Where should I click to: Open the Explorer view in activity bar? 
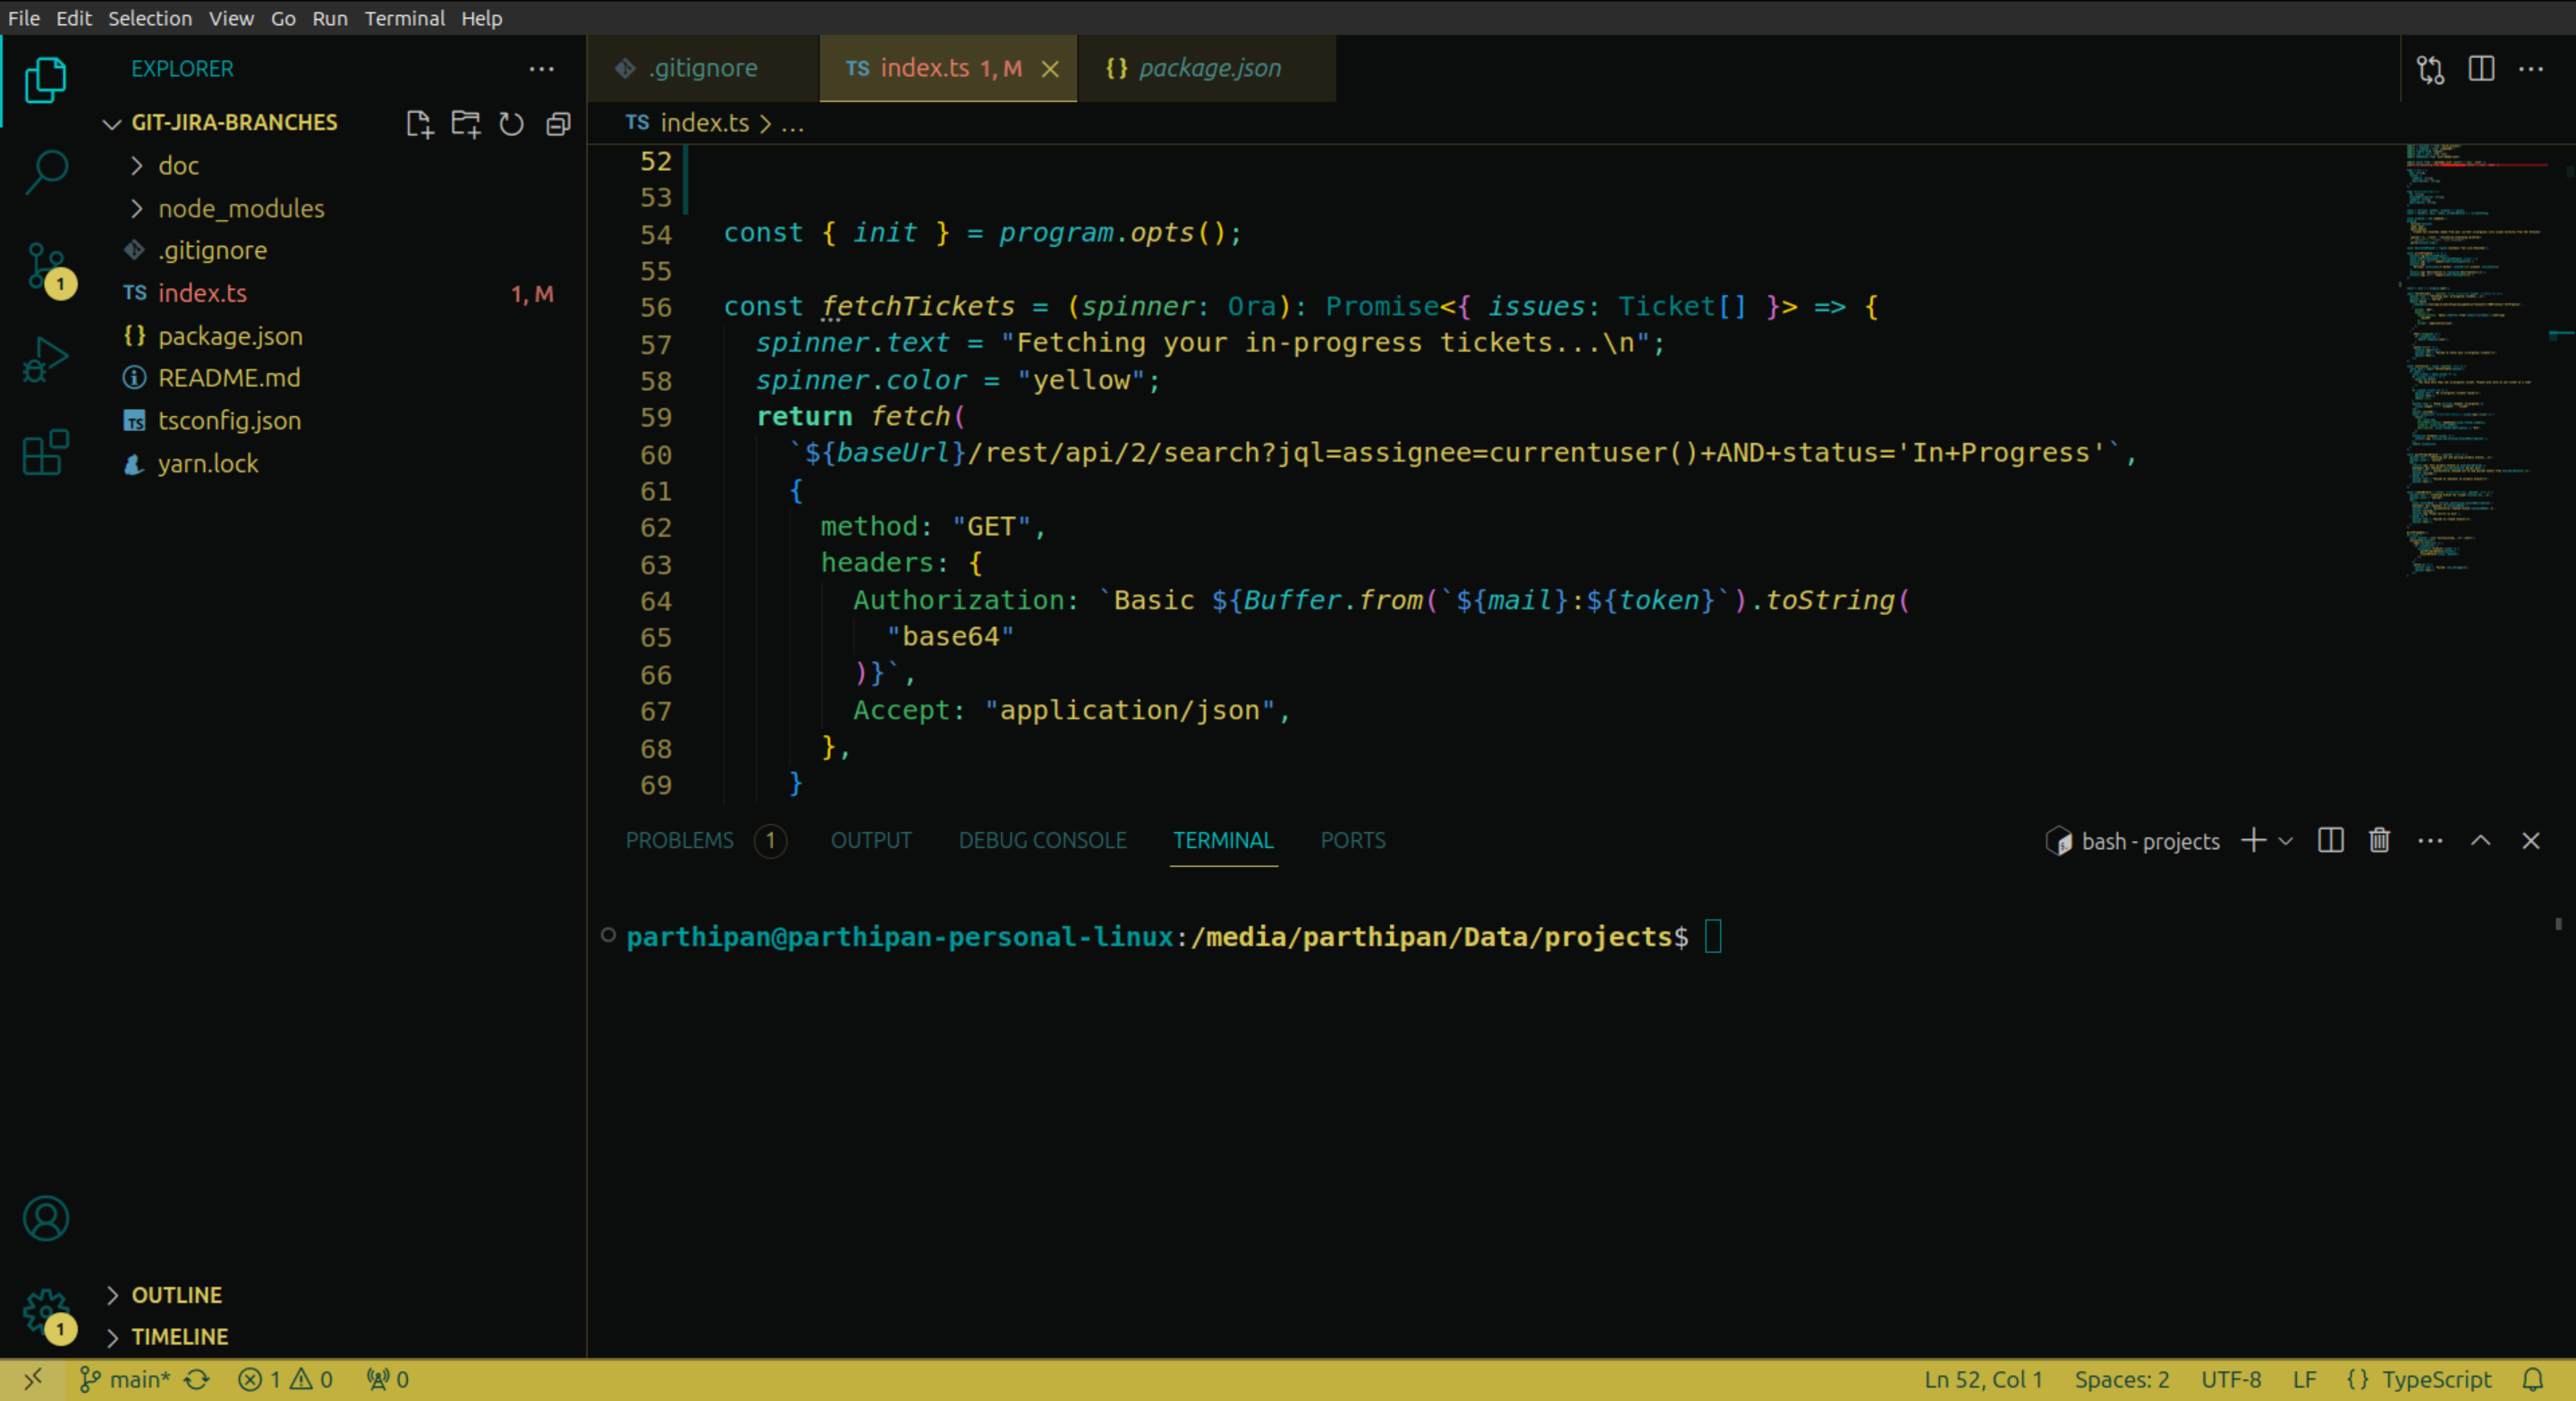pyautogui.click(x=45, y=80)
